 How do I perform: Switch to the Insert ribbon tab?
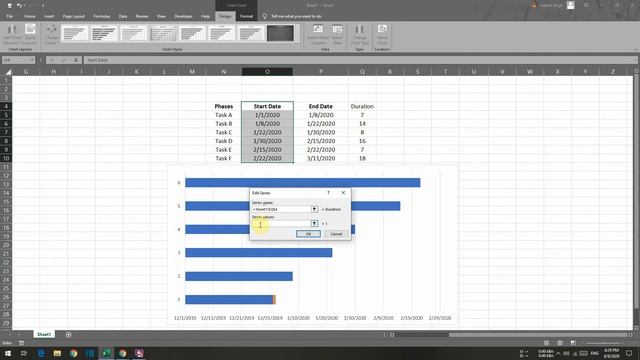[x=49, y=16]
